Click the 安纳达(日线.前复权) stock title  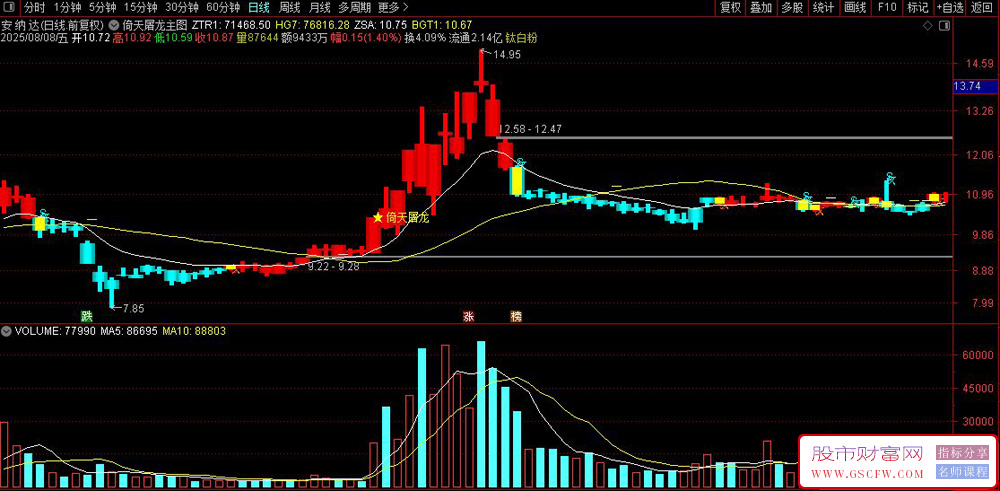pos(52,26)
